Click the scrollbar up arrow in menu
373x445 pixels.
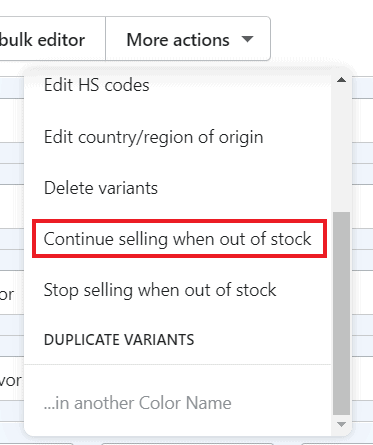click(341, 80)
